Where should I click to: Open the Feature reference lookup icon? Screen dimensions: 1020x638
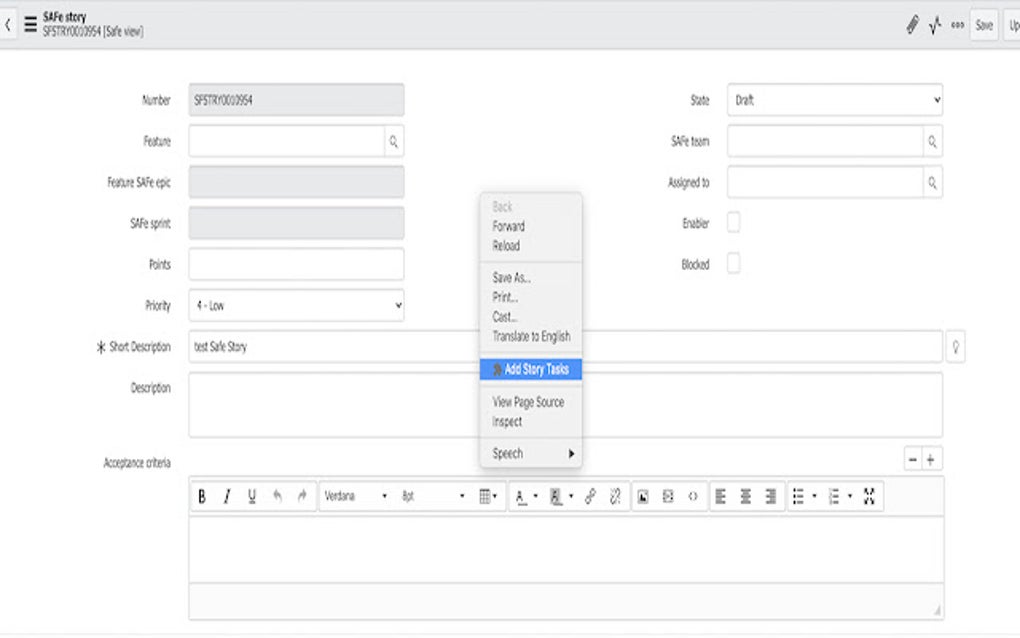coord(394,141)
